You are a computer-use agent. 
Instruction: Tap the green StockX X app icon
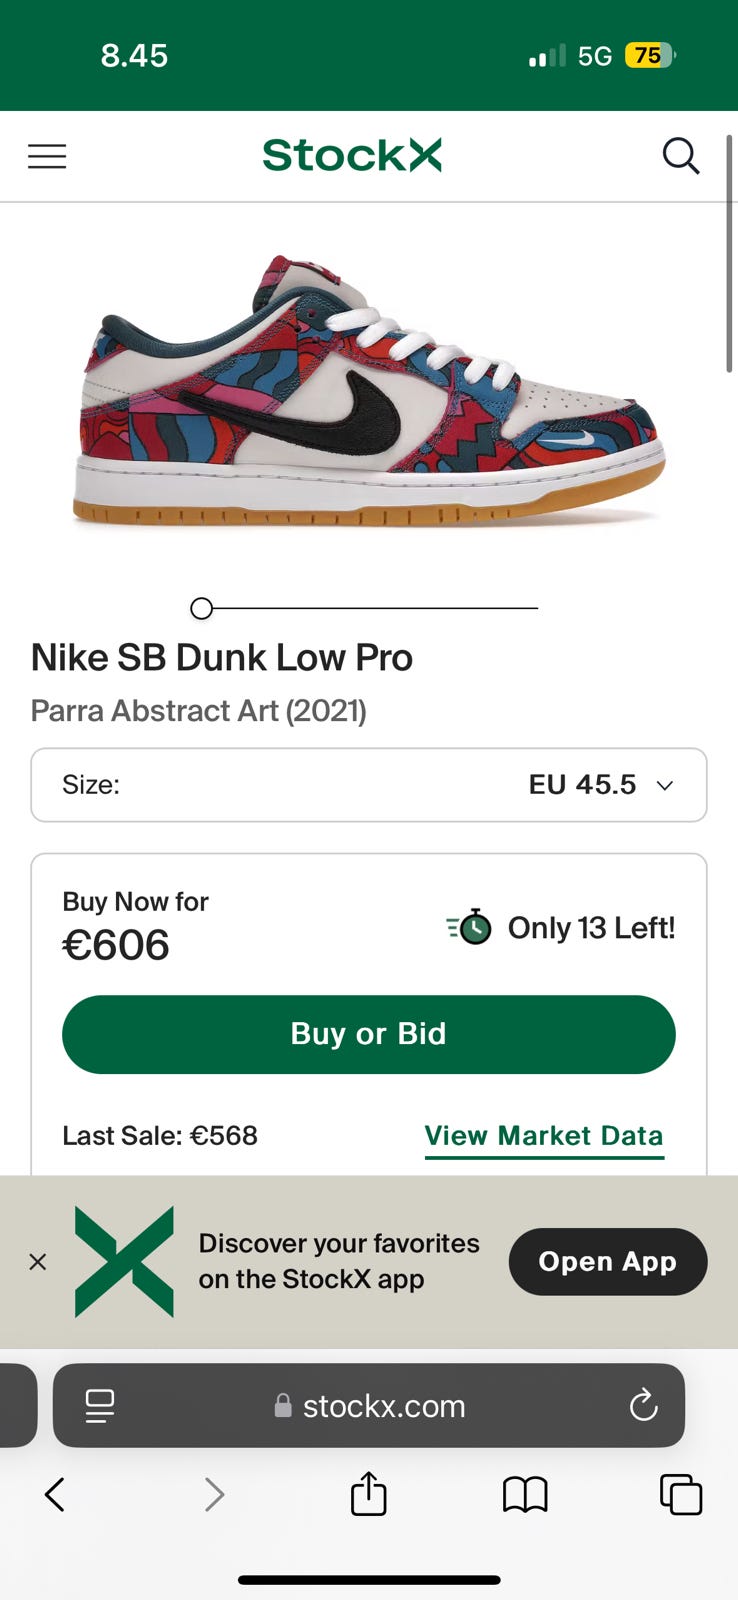tap(124, 1262)
